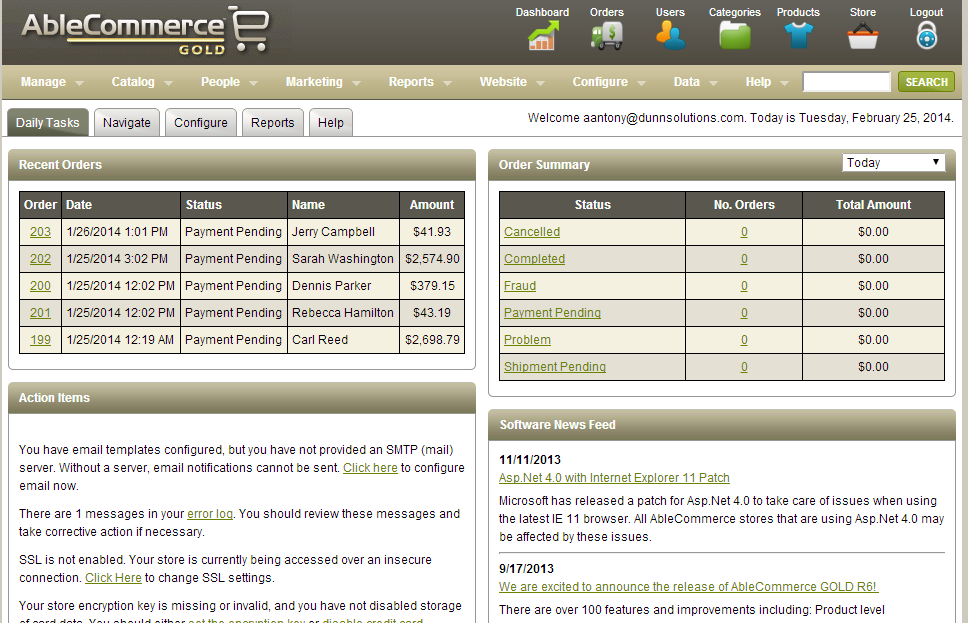Open the Categories folder icon
The image size is (968, 623).
click(735, 35)
